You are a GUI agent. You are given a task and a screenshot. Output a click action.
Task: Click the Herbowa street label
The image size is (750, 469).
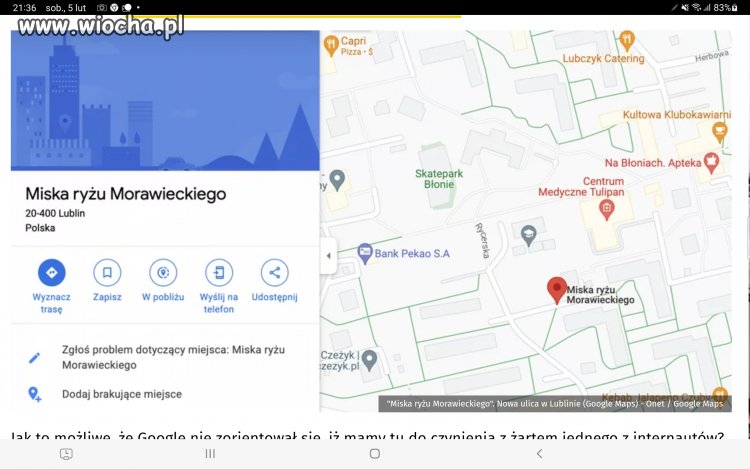(712, 55)
